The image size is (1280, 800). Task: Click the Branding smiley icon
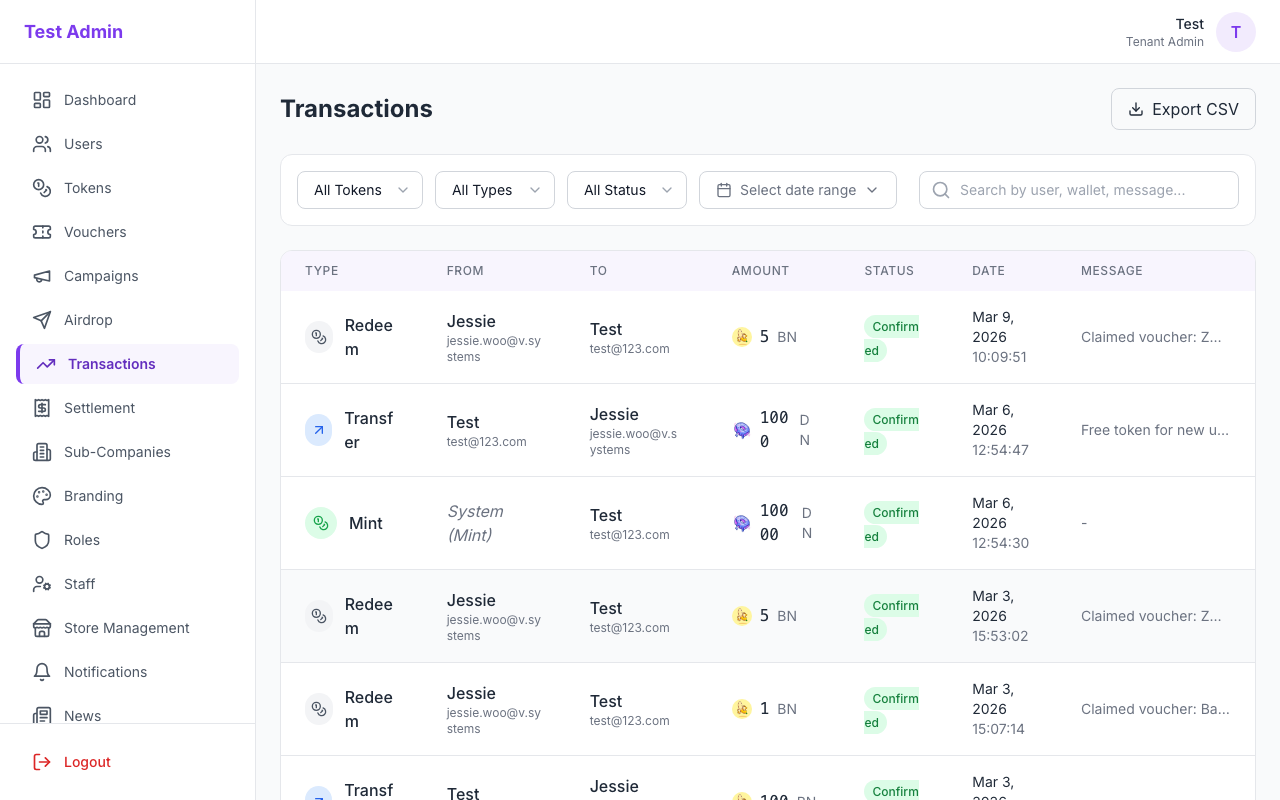click(41, 496)
